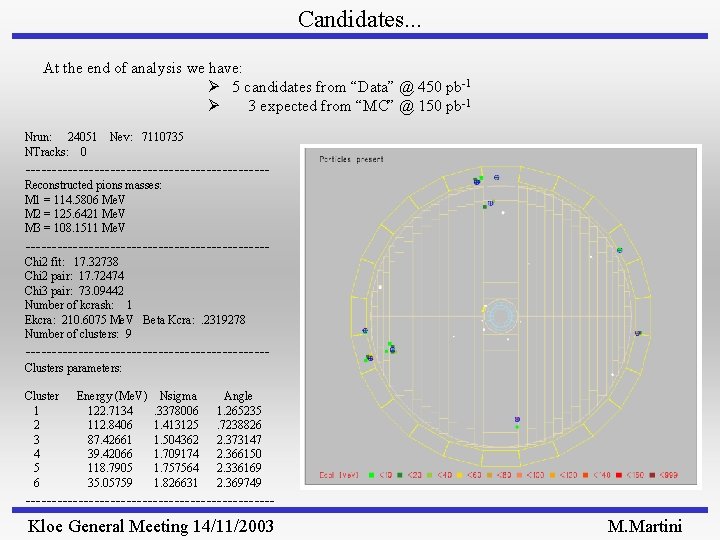Click the Angle value 2.373147
720x540 pixels.
[239, 439]
